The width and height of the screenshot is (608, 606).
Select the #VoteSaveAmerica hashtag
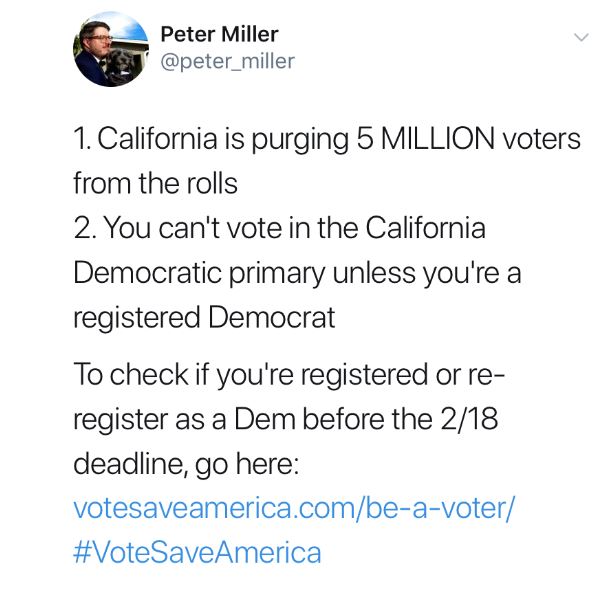click(x=197, y=552)
